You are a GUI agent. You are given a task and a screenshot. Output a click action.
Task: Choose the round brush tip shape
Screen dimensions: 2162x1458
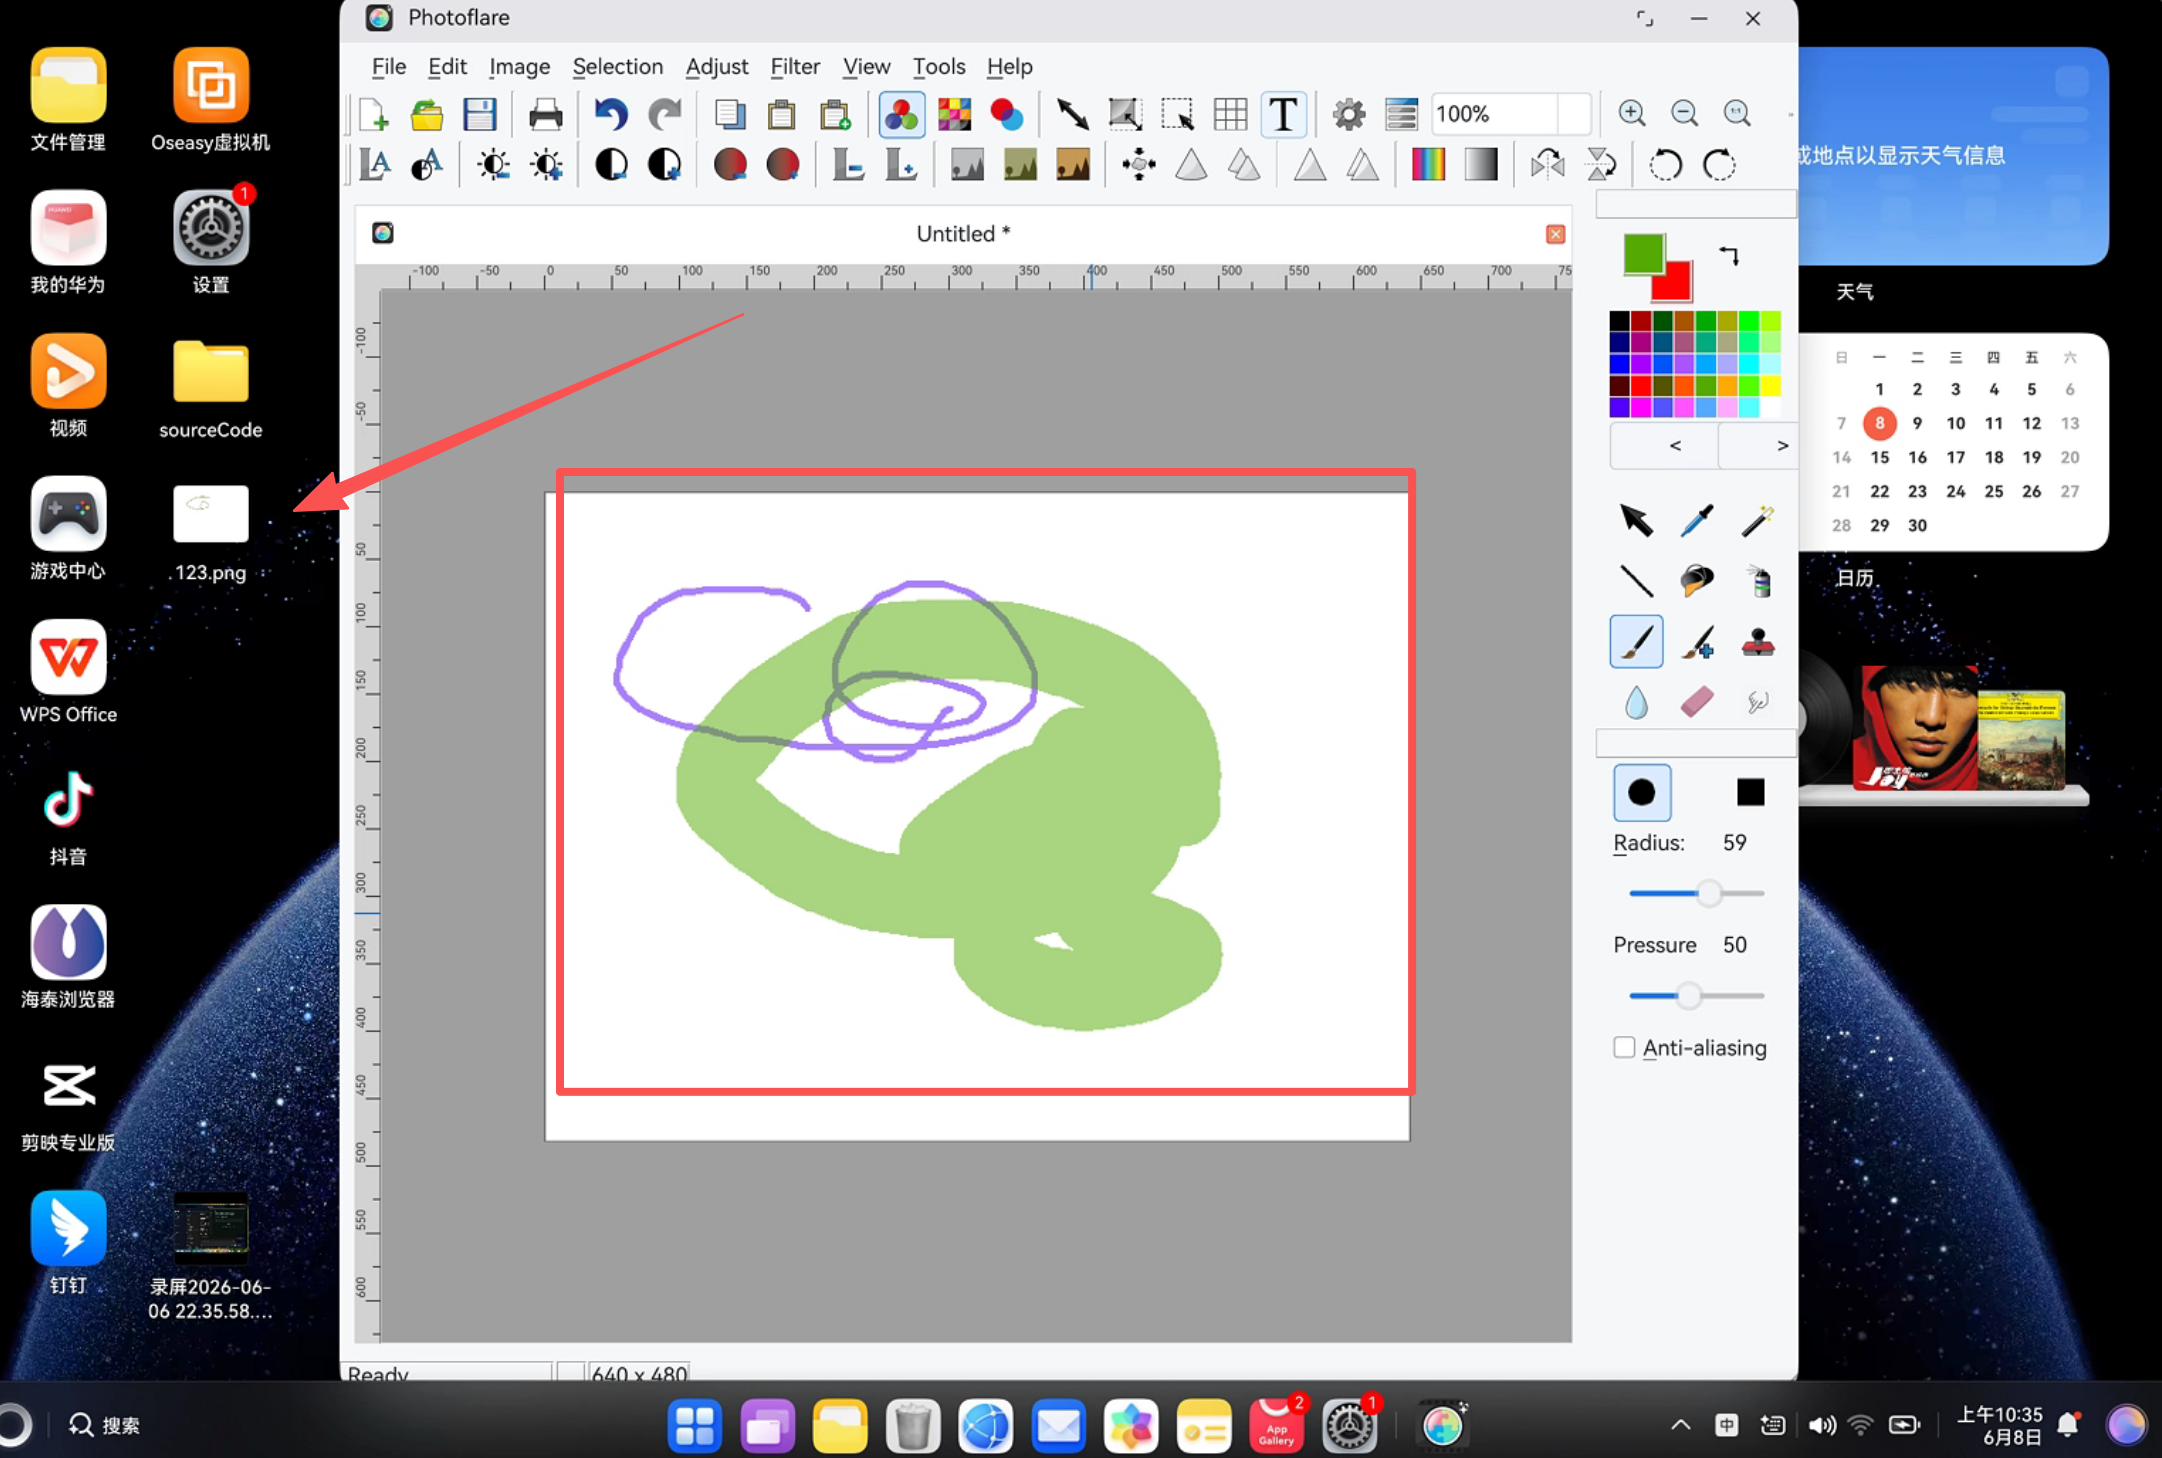[1641, 793]
